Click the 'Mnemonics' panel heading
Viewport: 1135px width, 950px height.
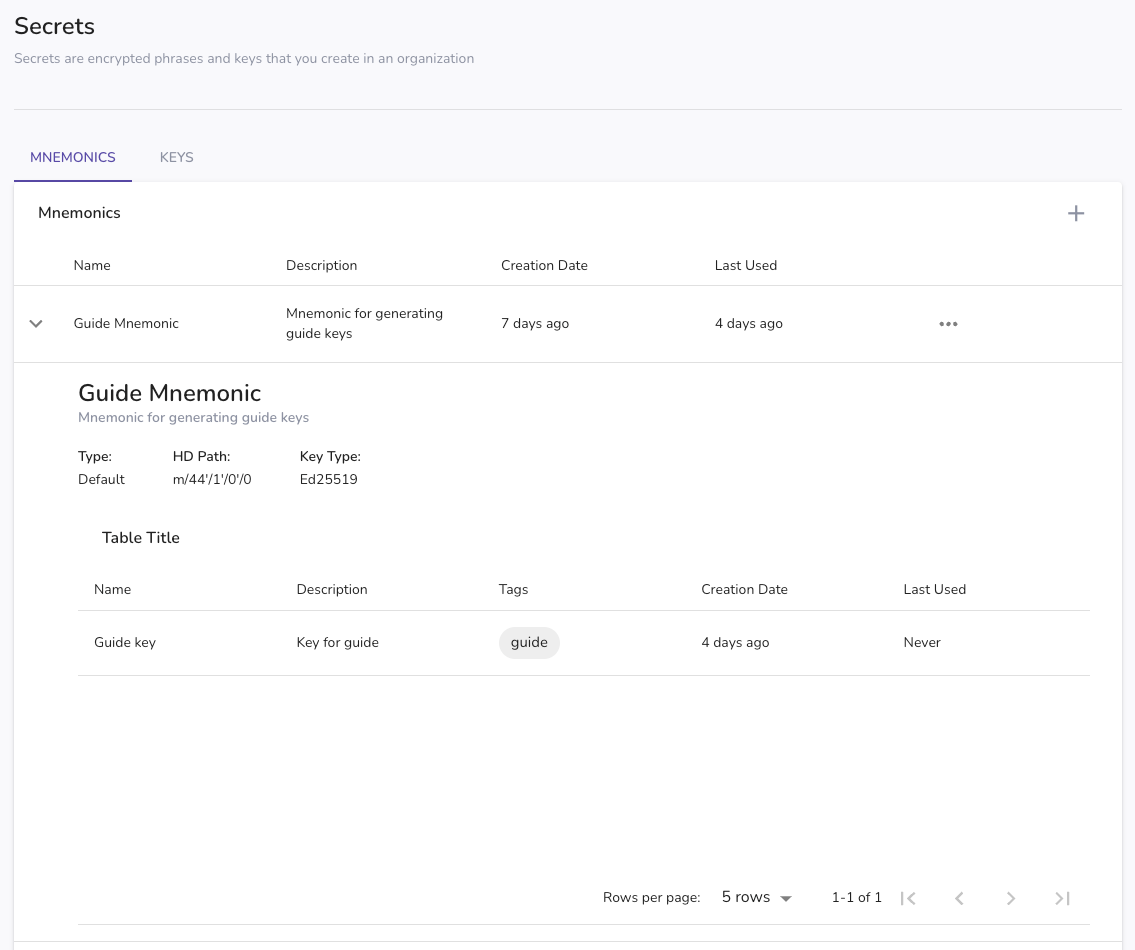79,213
